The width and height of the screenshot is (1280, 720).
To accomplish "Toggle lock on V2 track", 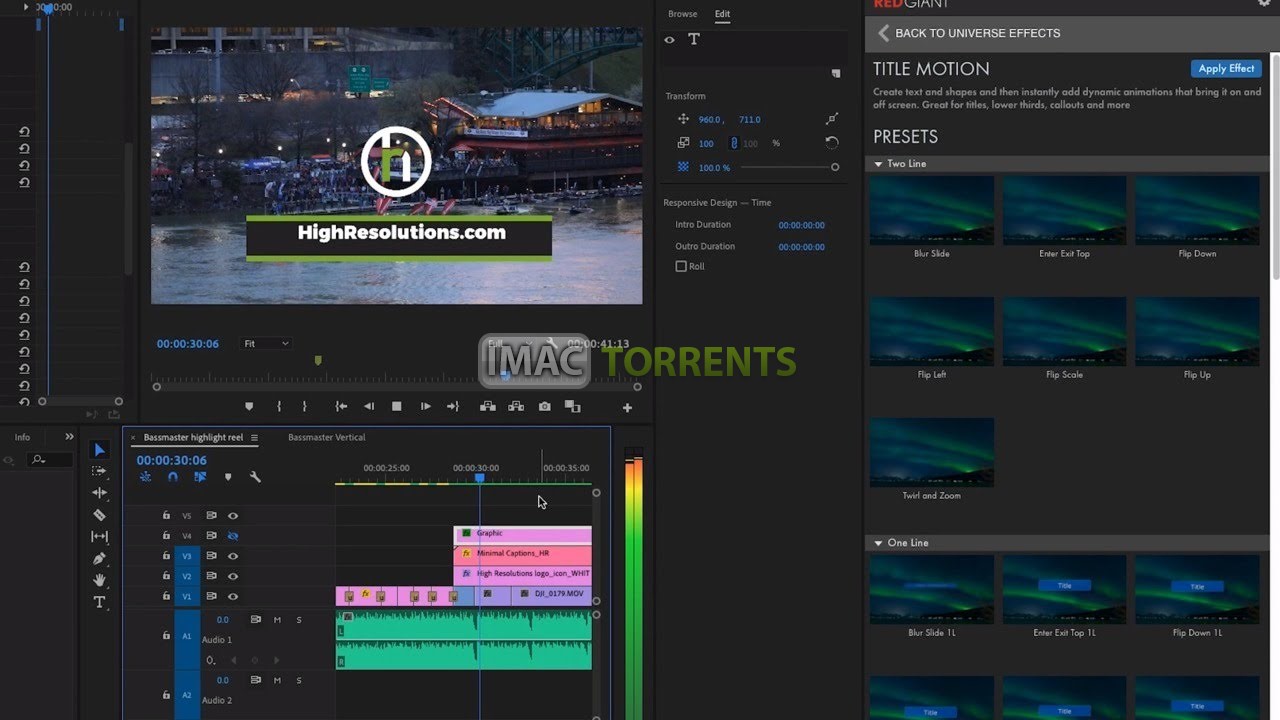I will [166, 576].
